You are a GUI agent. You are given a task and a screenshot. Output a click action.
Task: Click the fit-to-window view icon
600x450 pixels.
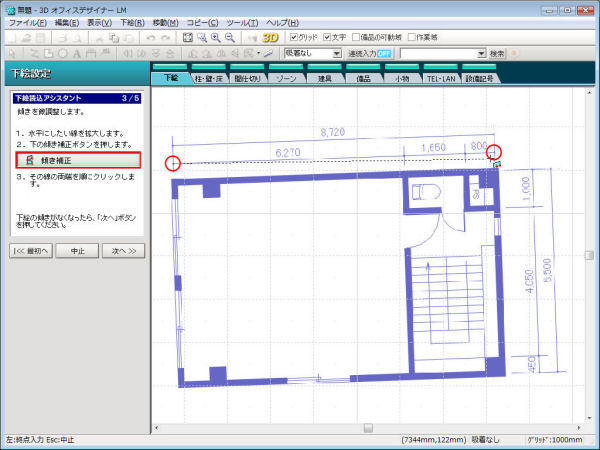pos(187,37)
